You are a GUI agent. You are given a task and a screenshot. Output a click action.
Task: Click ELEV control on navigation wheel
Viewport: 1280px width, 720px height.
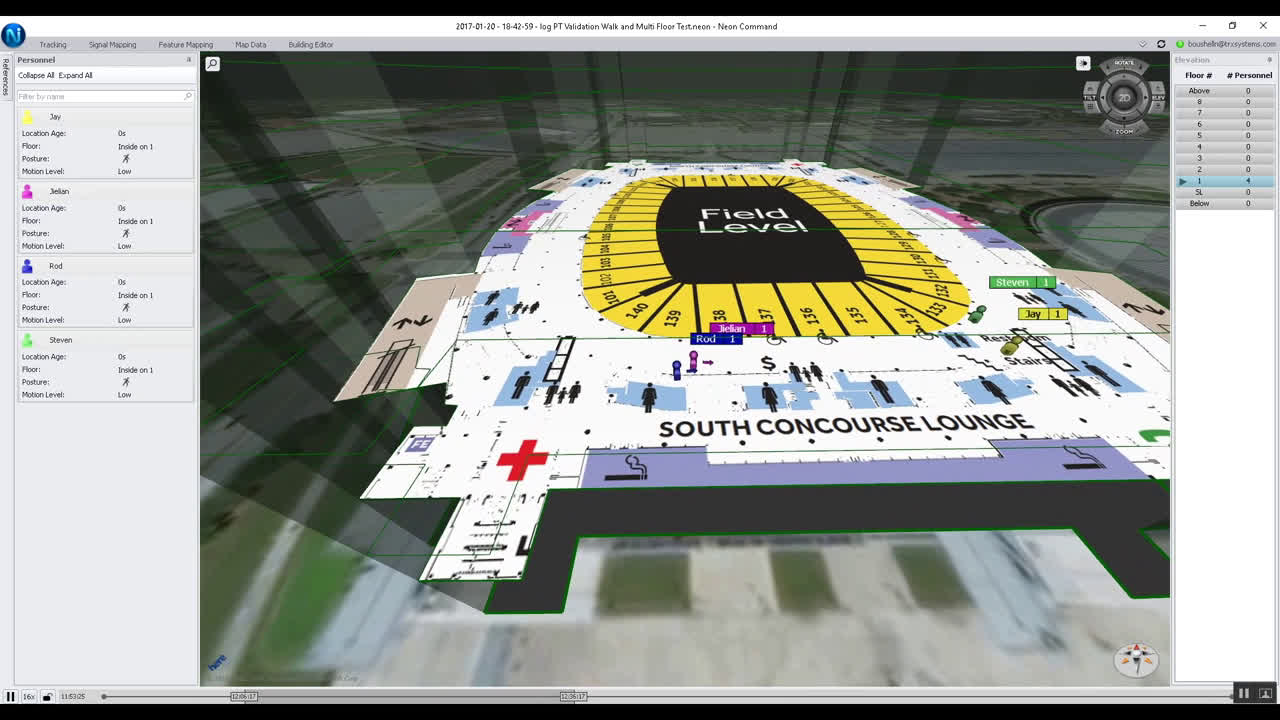pos(1159,97)
